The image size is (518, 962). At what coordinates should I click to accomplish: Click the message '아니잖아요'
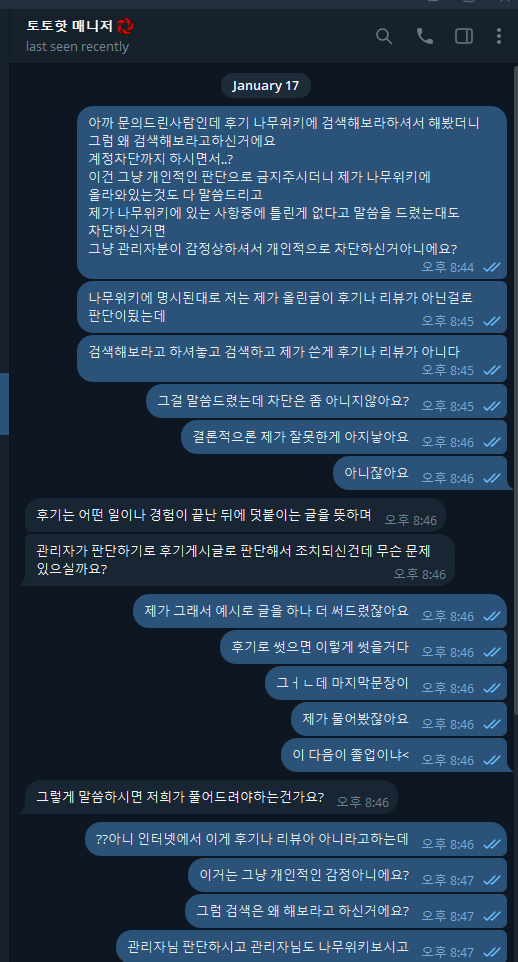click(x=420, y=473)
